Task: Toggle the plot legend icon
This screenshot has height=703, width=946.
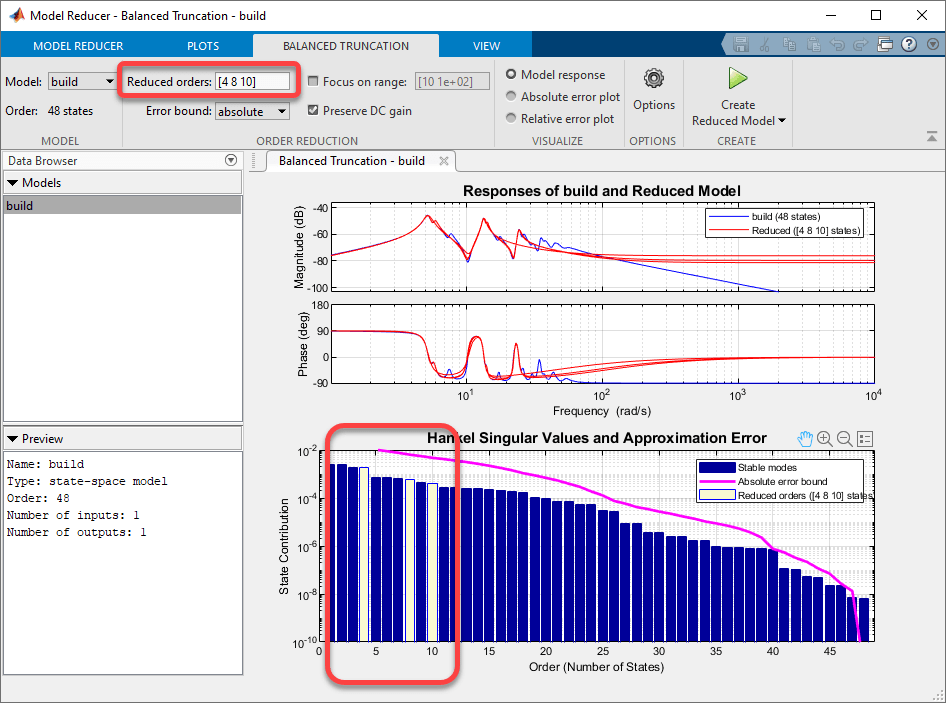Action: tap(865, 439)
